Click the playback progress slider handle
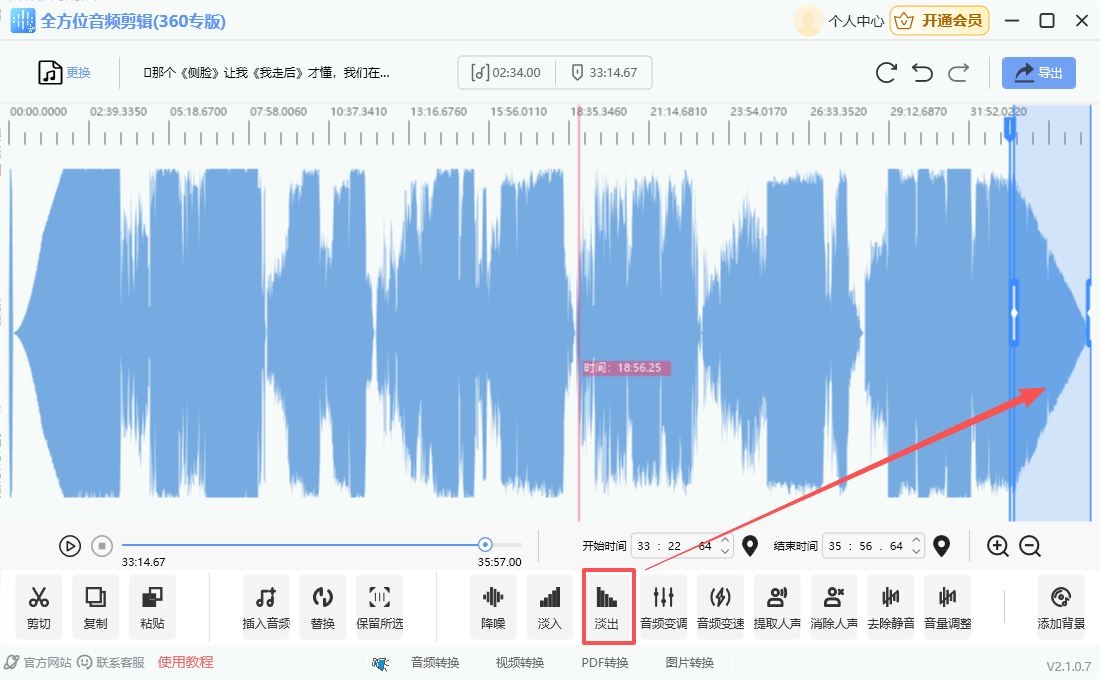This screenshot has height=680, width=1100. (x=485, y=545)
